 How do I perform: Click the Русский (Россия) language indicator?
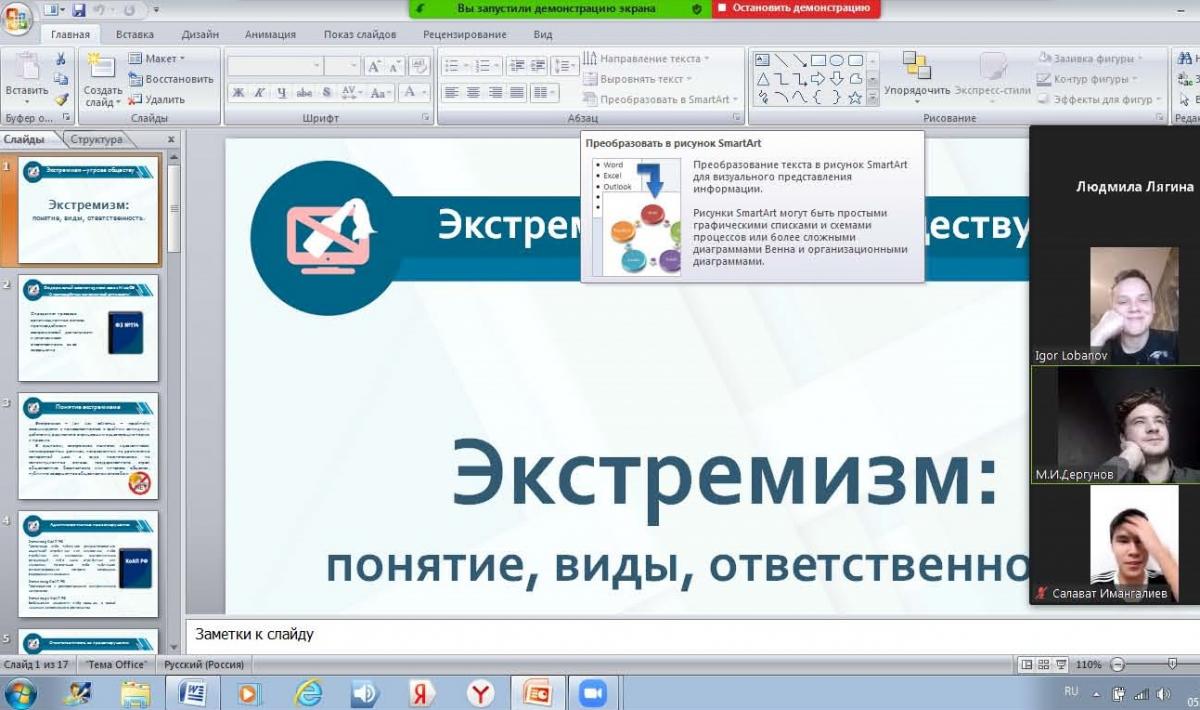click(x=206, y=664)
